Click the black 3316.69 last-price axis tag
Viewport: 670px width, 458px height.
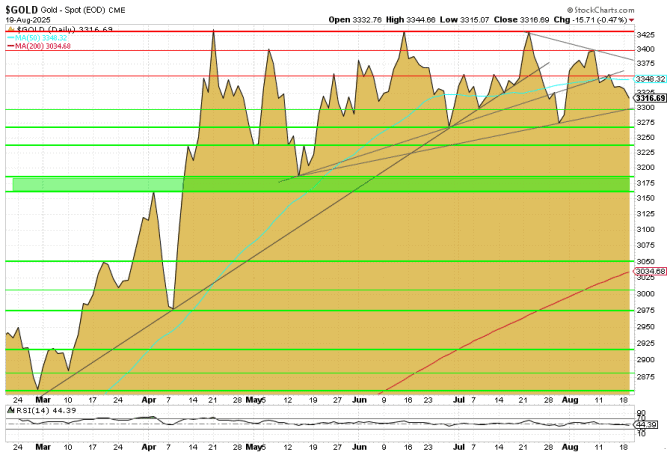(x=649, y=98)
